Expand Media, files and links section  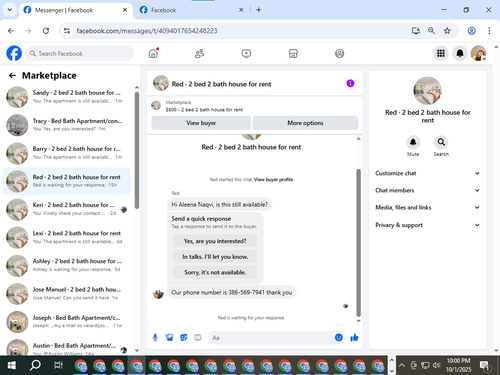[x=427, y=207]
